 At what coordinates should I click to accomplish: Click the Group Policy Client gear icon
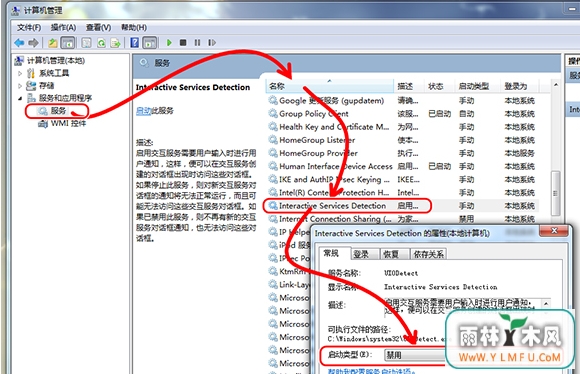[x=273, y=114]
